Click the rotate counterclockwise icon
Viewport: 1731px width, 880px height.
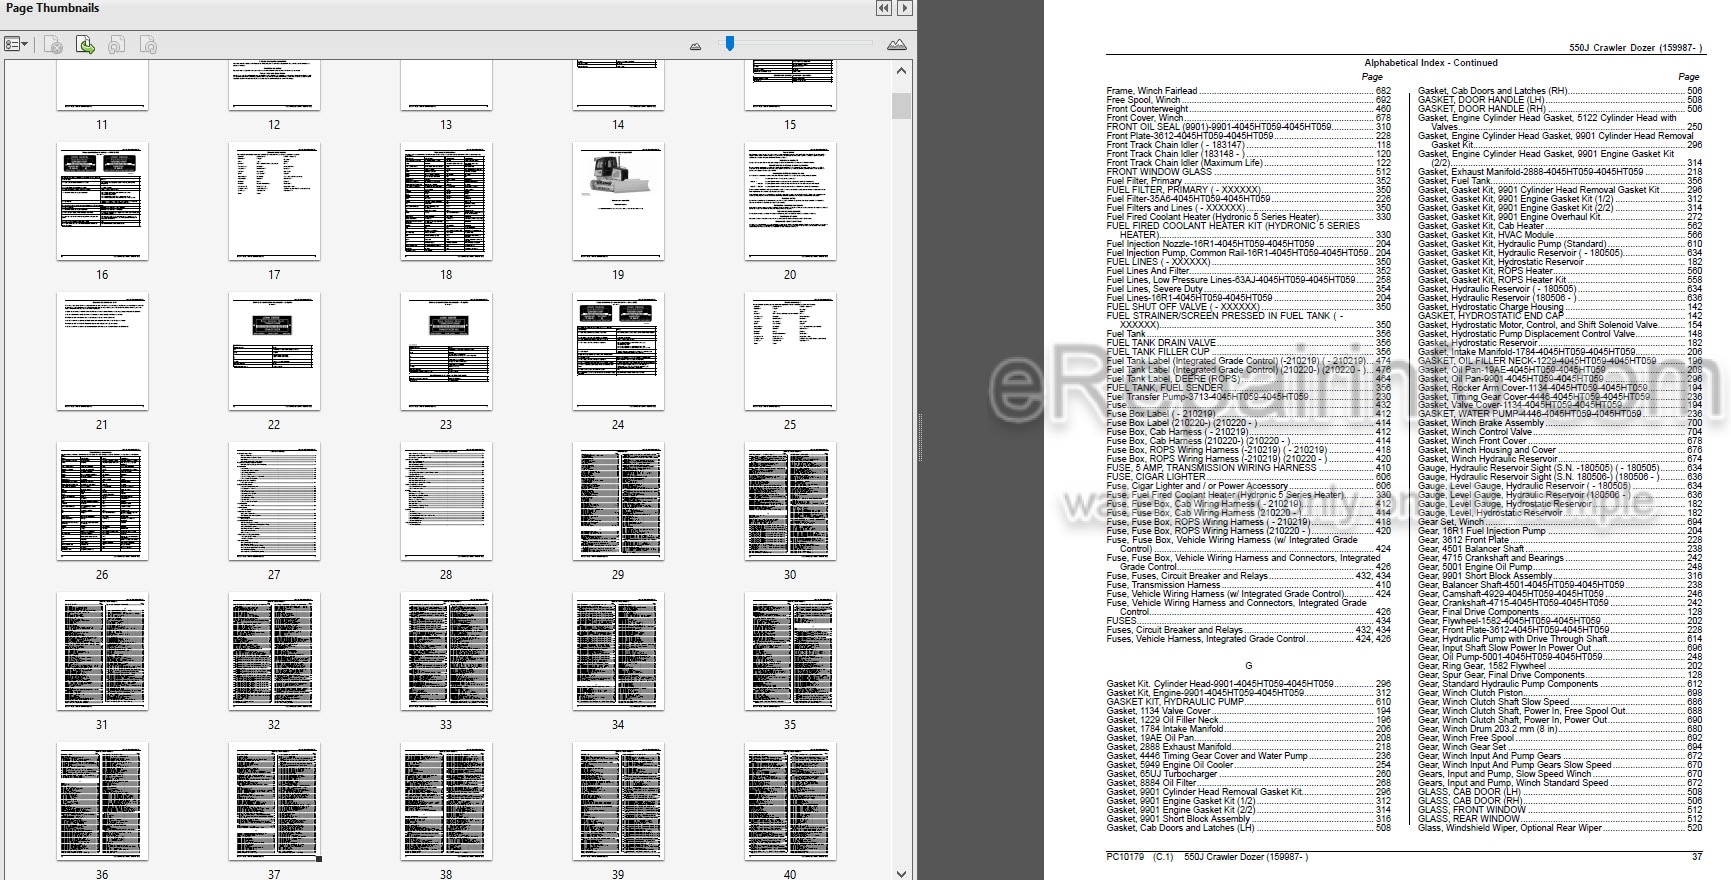click(117, 45)
